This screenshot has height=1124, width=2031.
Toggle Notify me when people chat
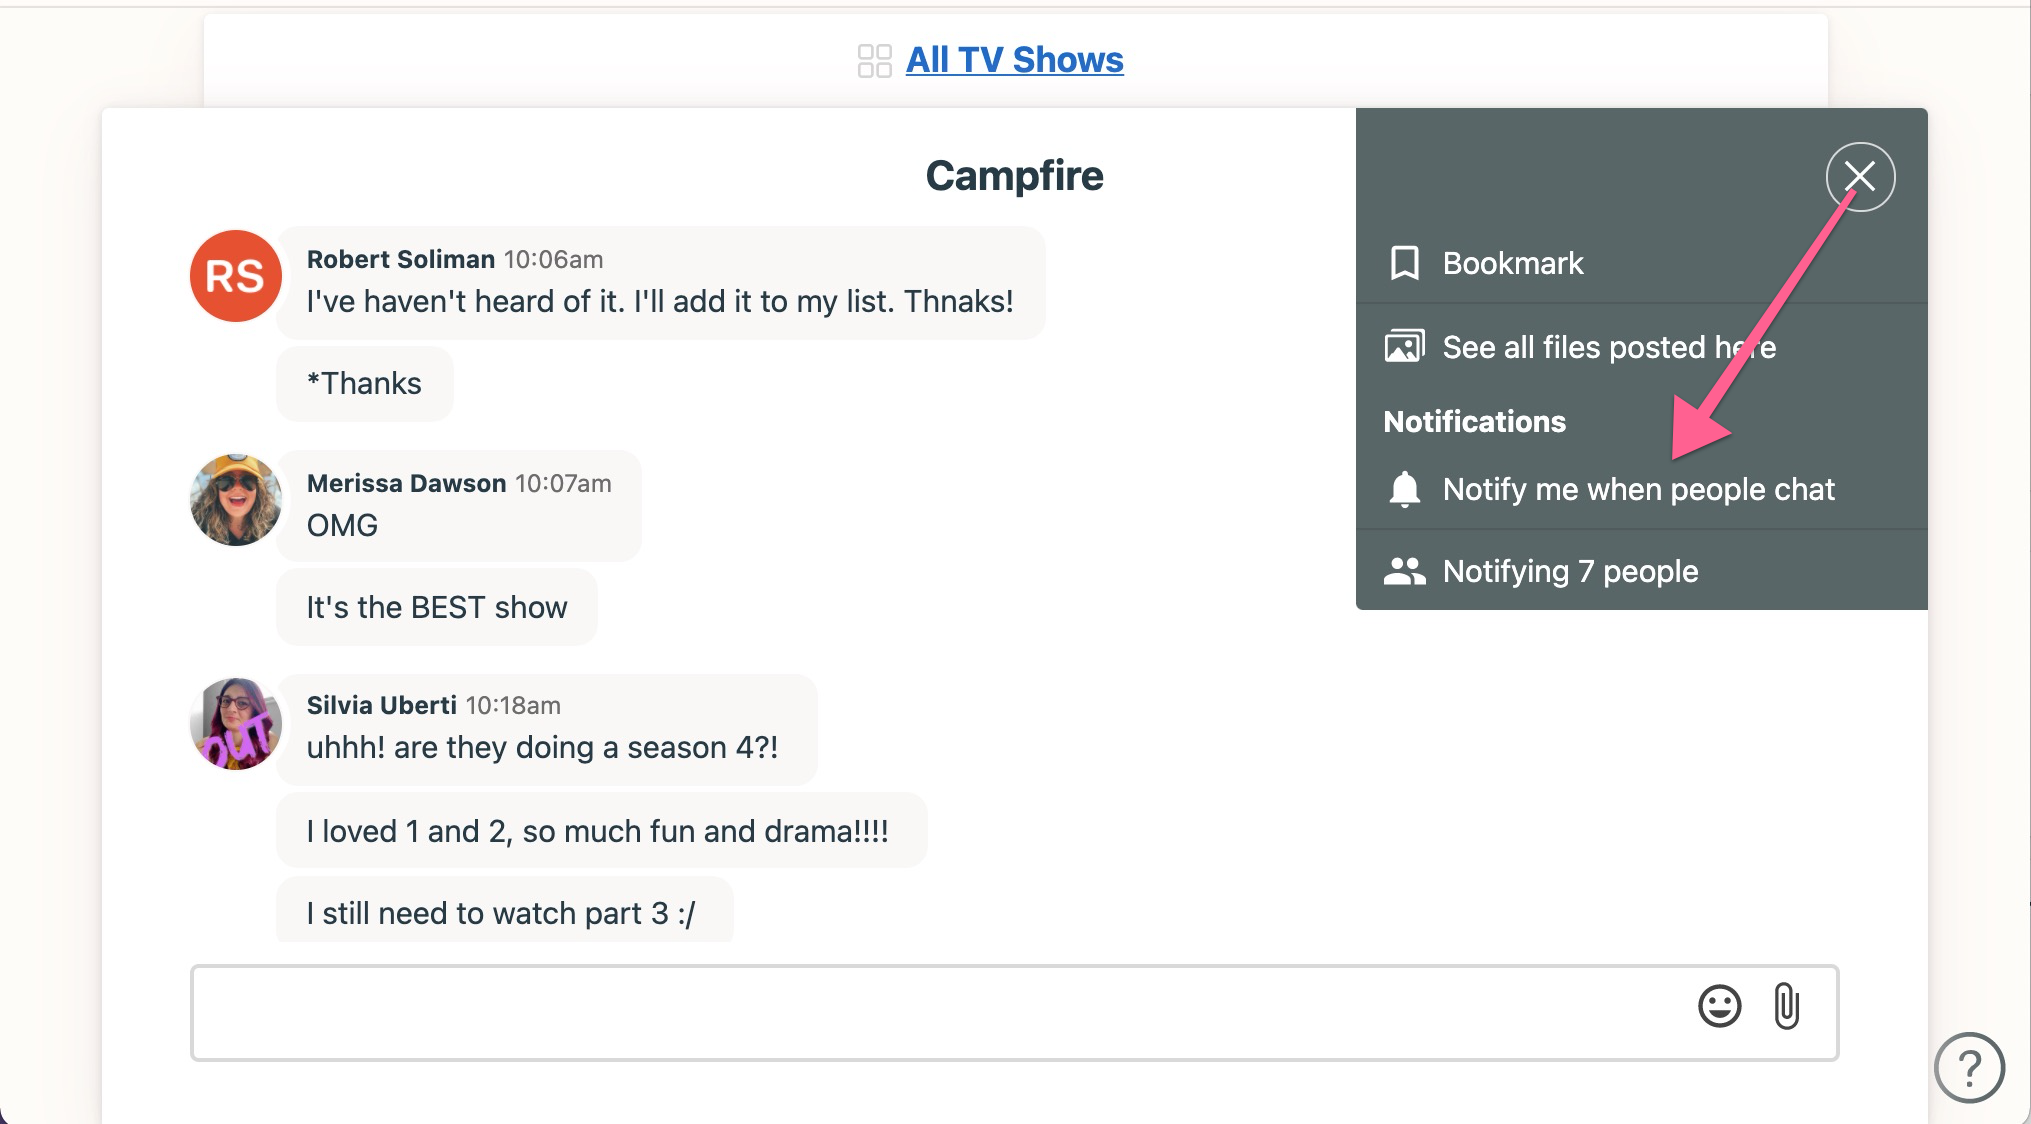tap(1638, 489)
